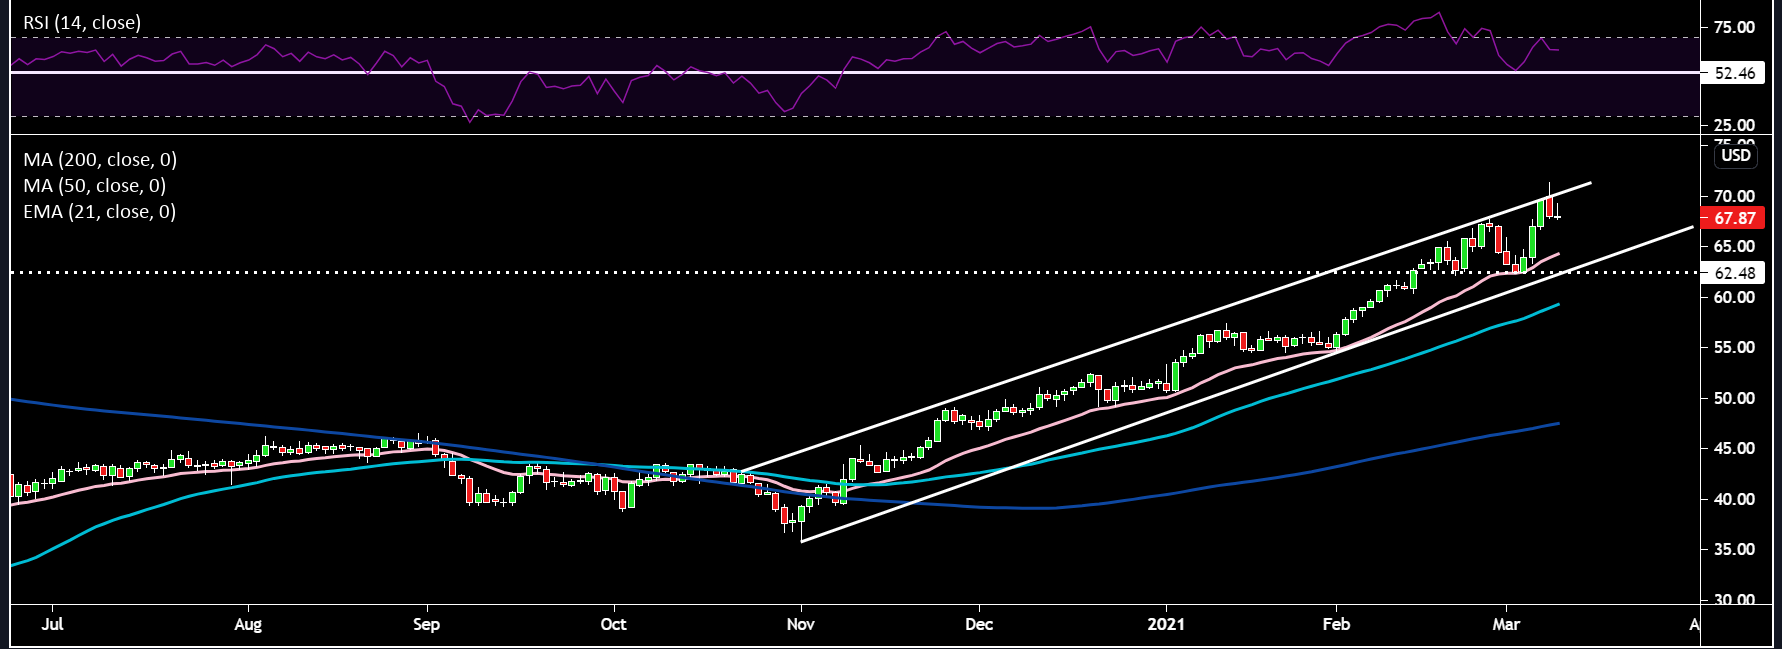The image size is (1782, 649).
Task: Select the Aug label on the time axis
Action: tap(248, 624)
